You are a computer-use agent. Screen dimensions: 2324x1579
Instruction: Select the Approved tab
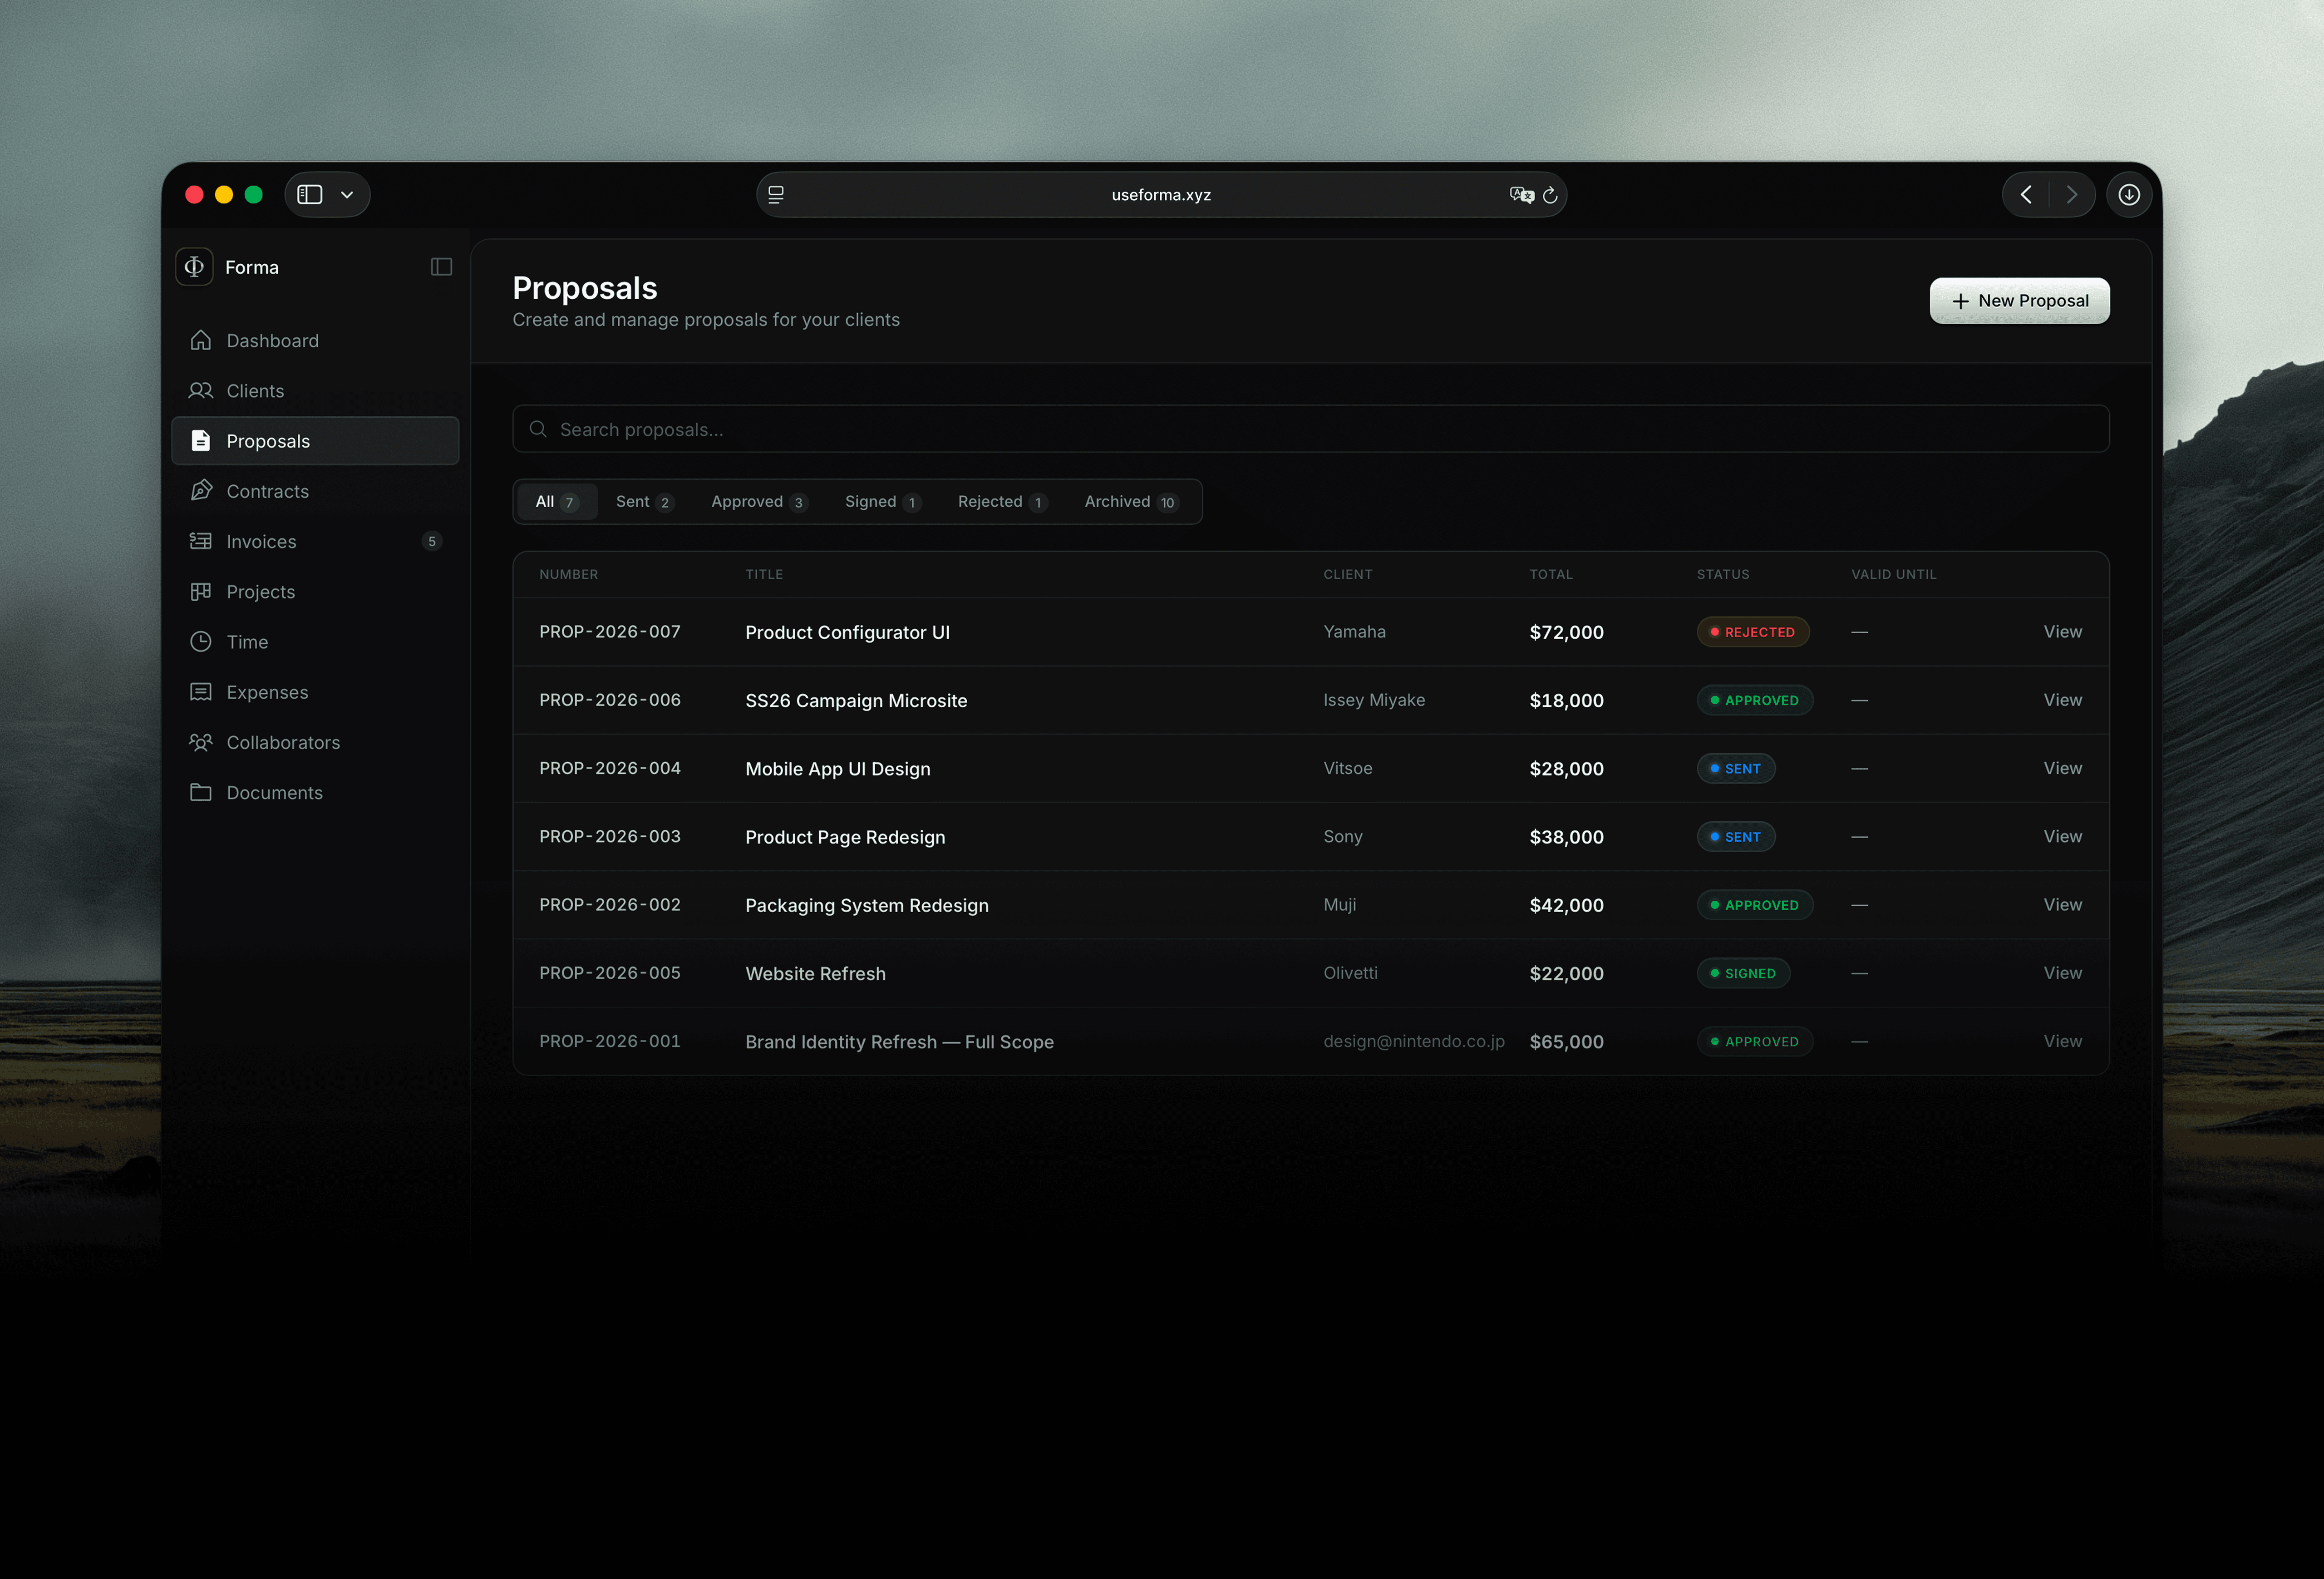[x=759, y=502]
